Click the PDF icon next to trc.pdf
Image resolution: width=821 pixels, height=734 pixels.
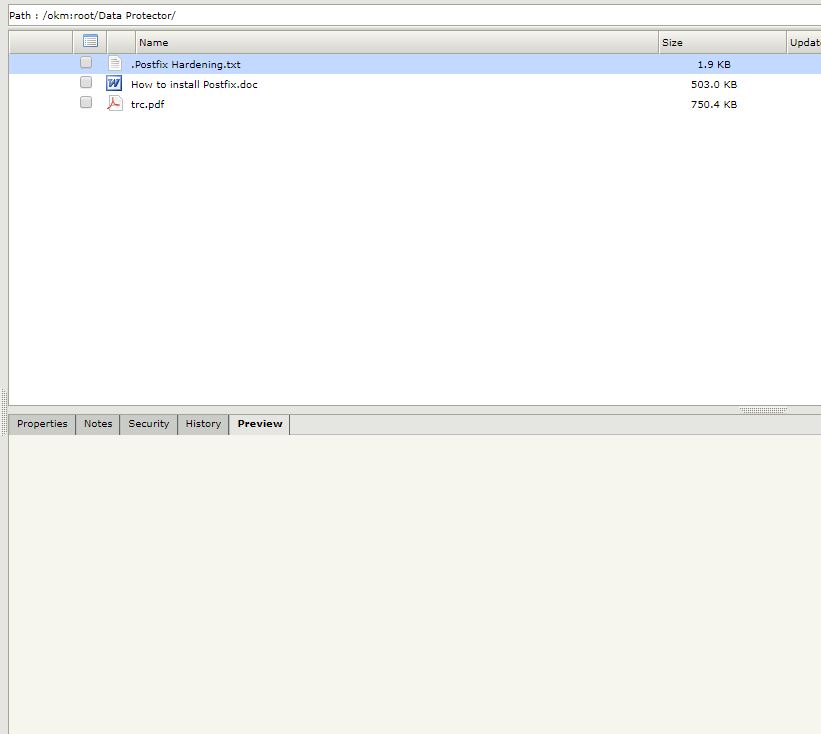[x=114, y=104]
